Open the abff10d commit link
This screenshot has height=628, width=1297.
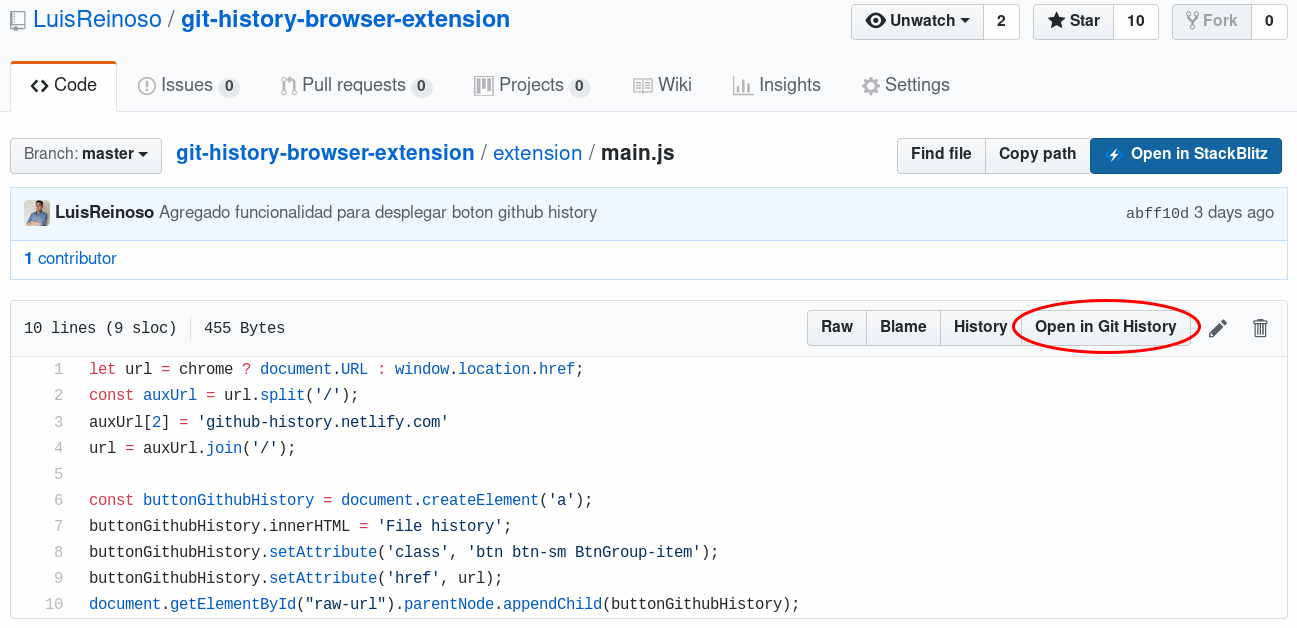click(x=1157, y=213)
